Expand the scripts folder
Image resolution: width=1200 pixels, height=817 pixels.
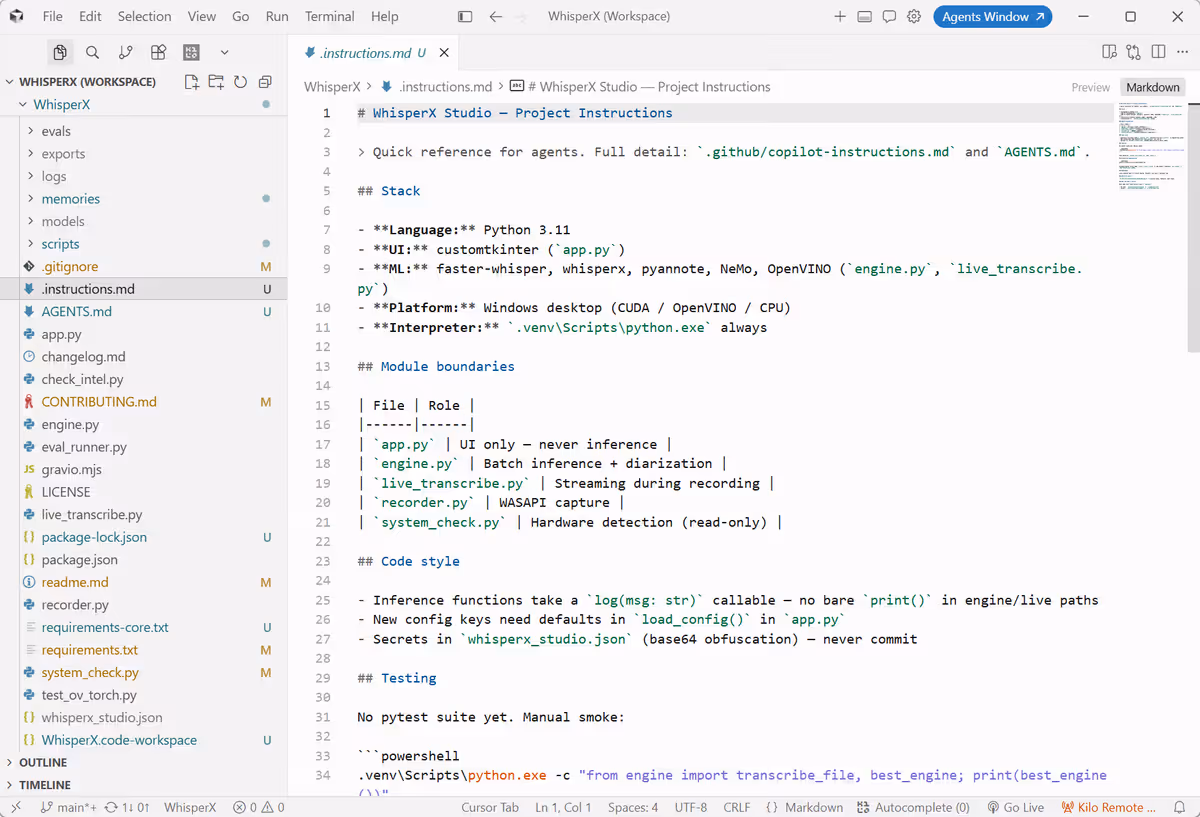[x=143, y=244]
